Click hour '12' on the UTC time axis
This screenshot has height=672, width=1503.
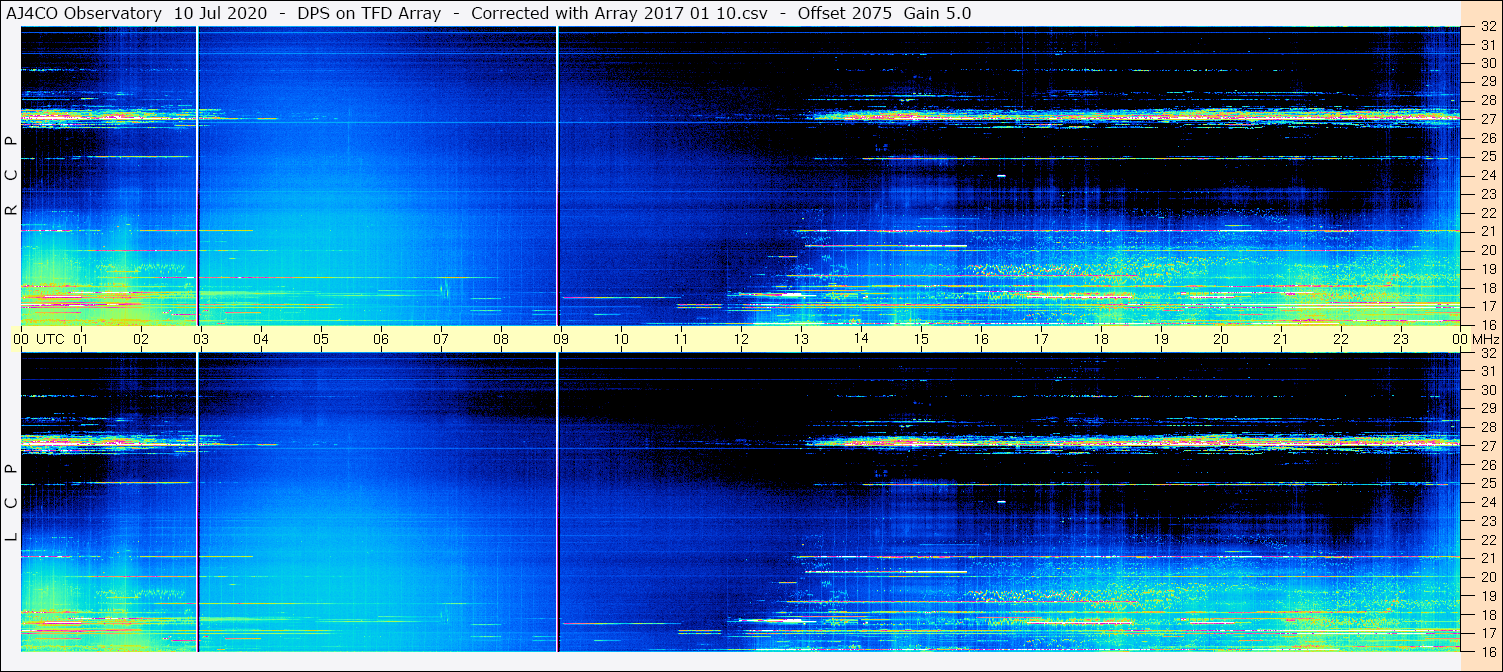[741, 339]
